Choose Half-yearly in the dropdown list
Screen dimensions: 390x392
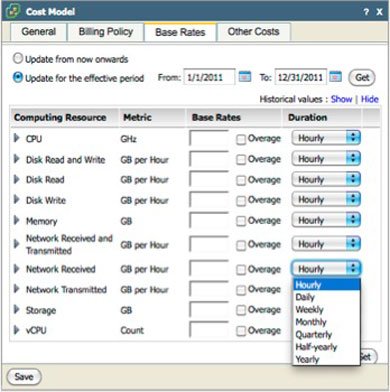326,347
